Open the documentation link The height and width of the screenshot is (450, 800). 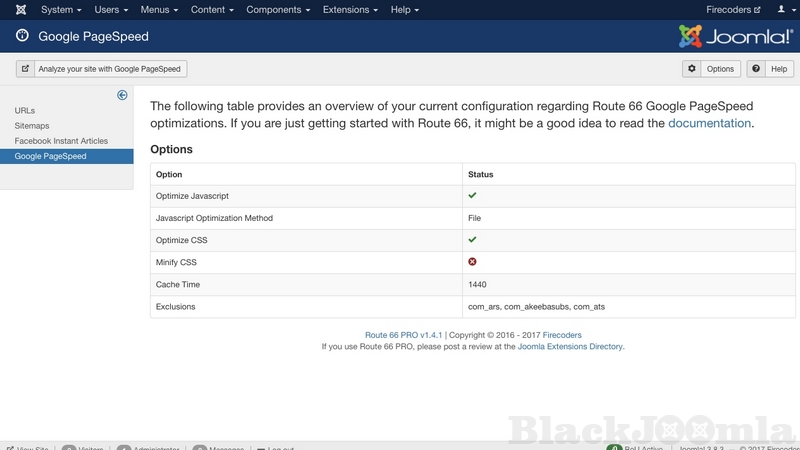point(709,123)
